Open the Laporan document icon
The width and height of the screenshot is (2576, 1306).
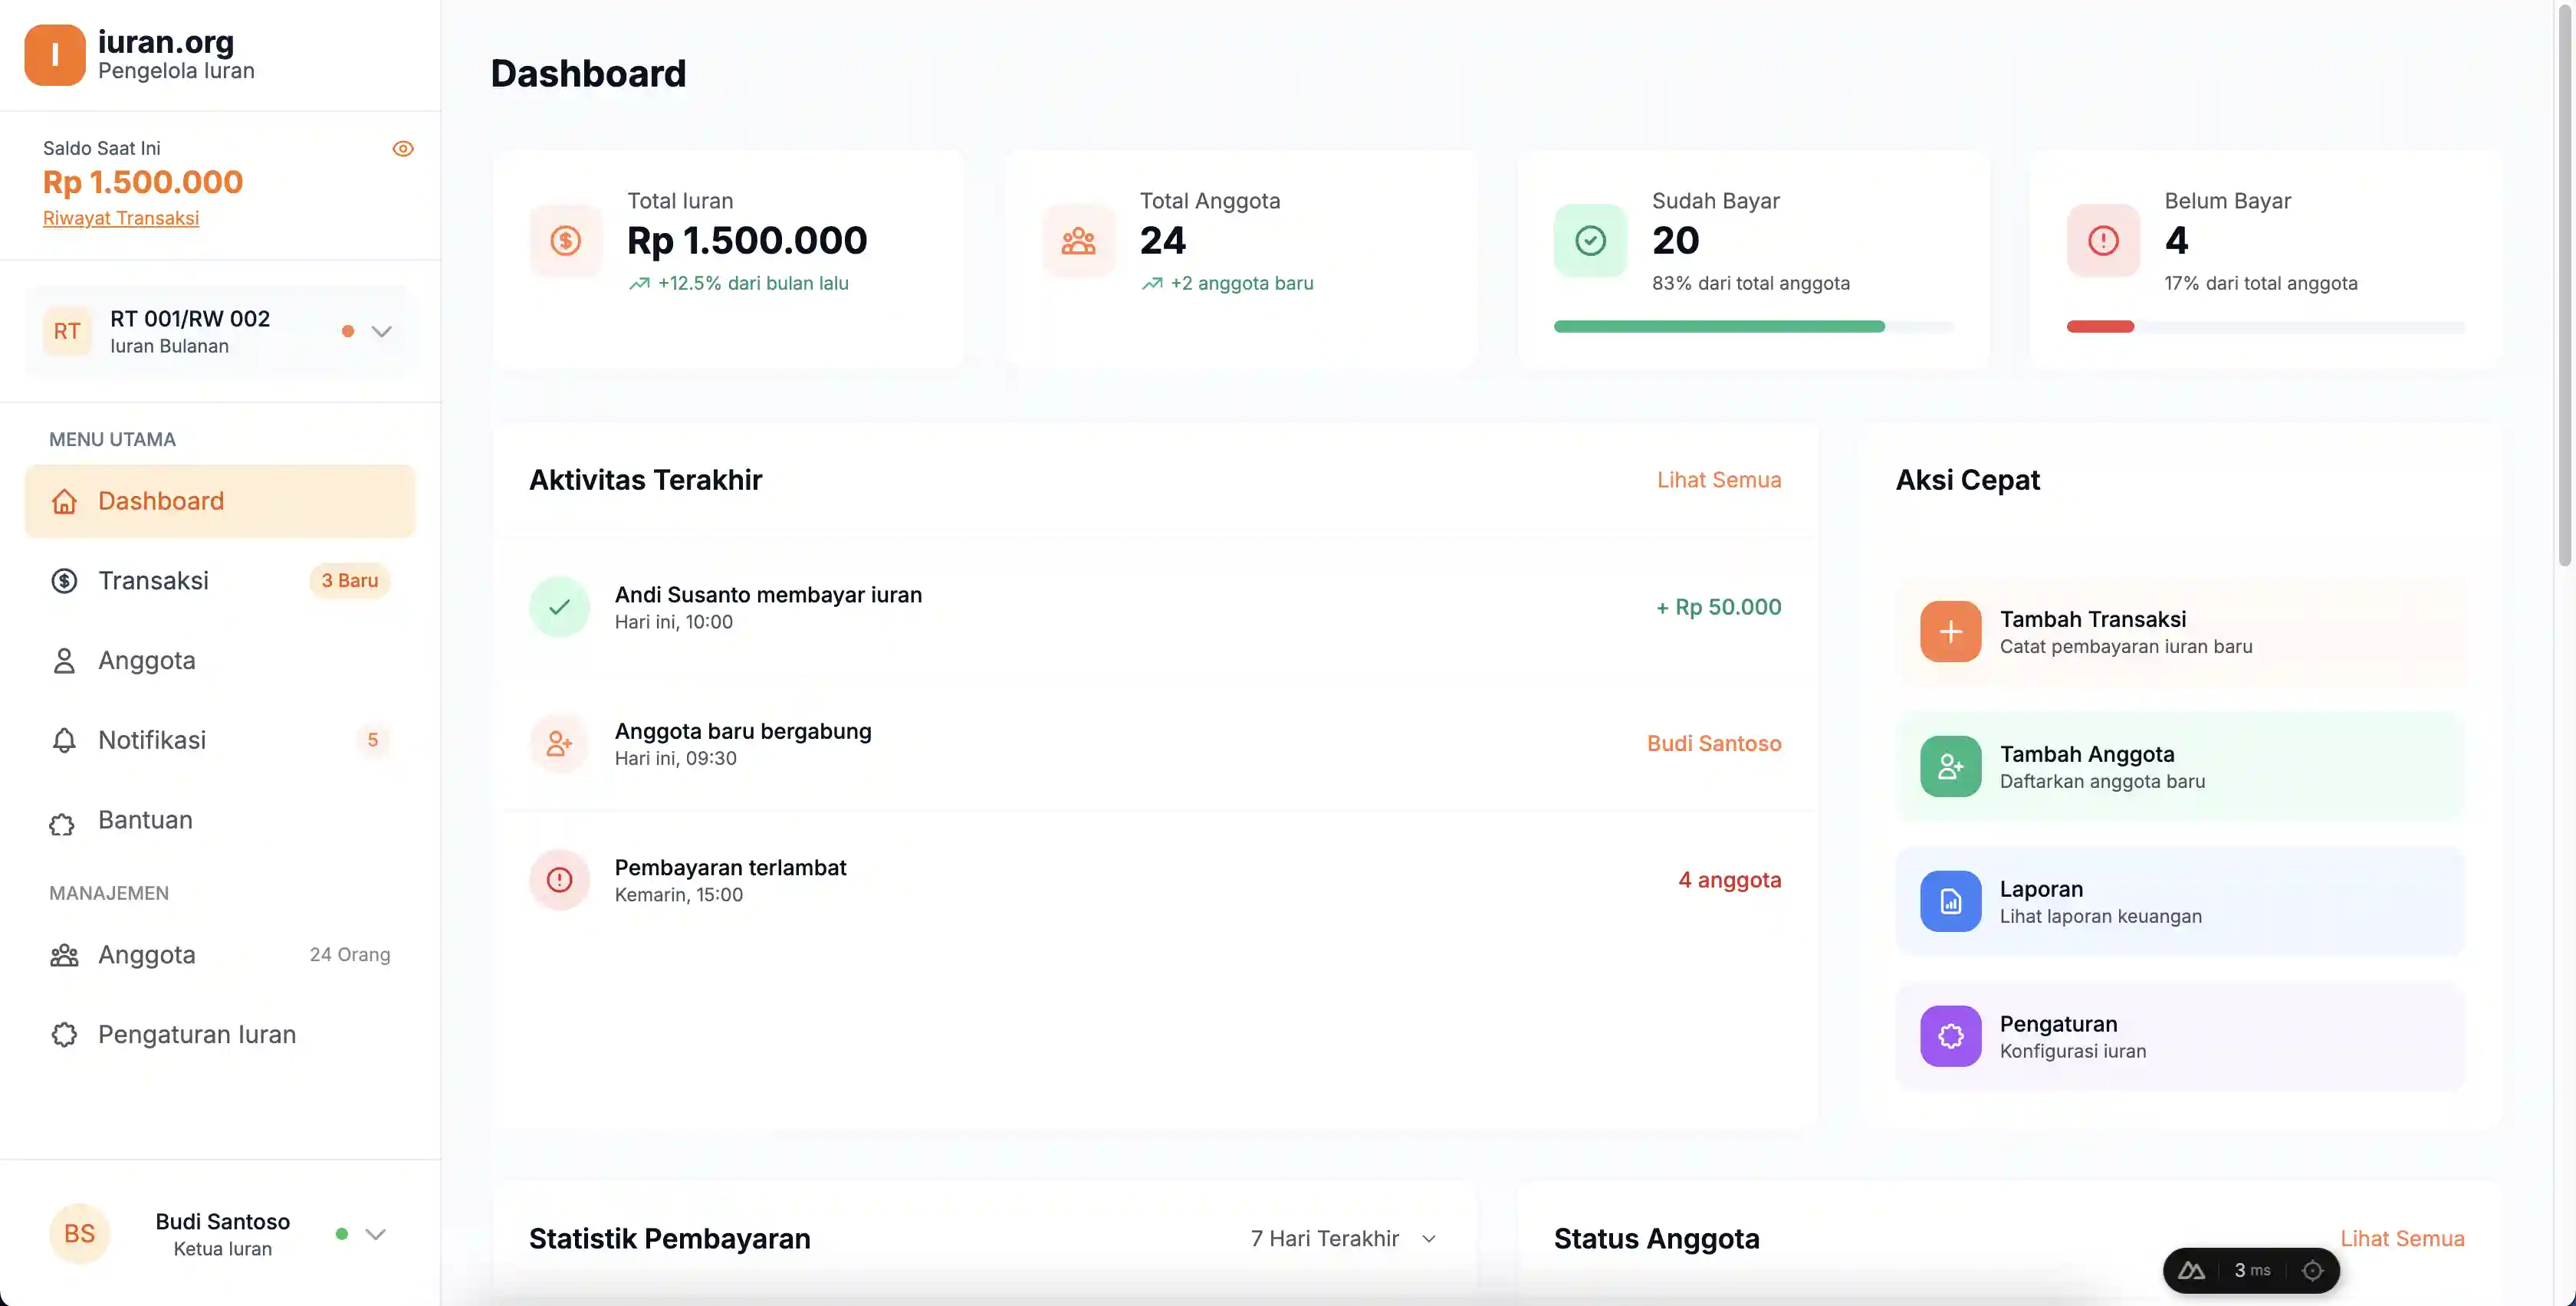click(x=1950, y=901)
